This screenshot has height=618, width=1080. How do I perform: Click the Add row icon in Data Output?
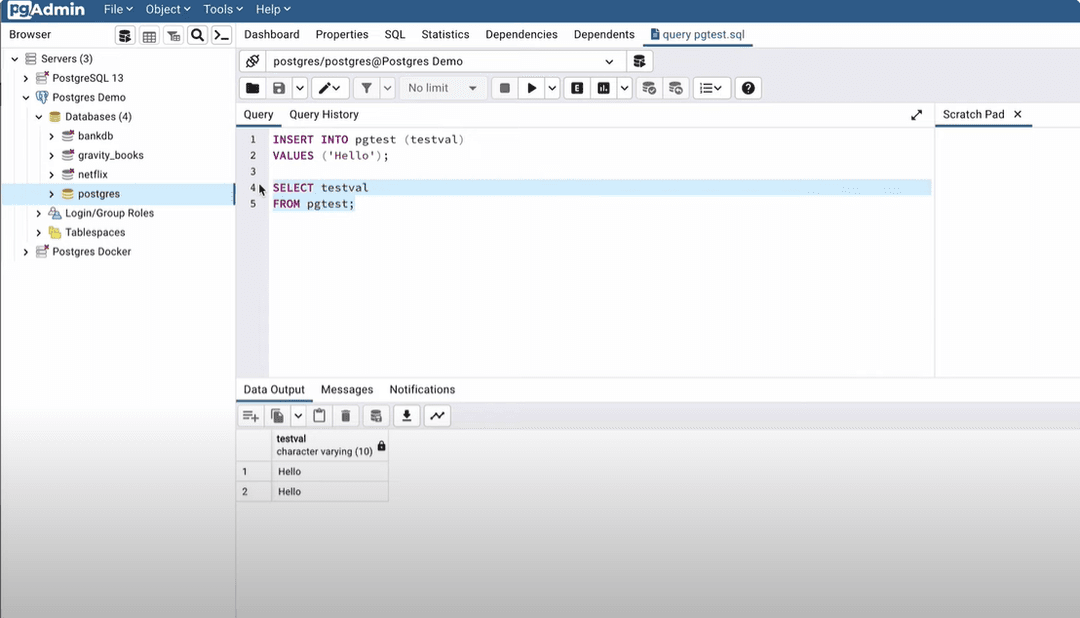[251, 416]
